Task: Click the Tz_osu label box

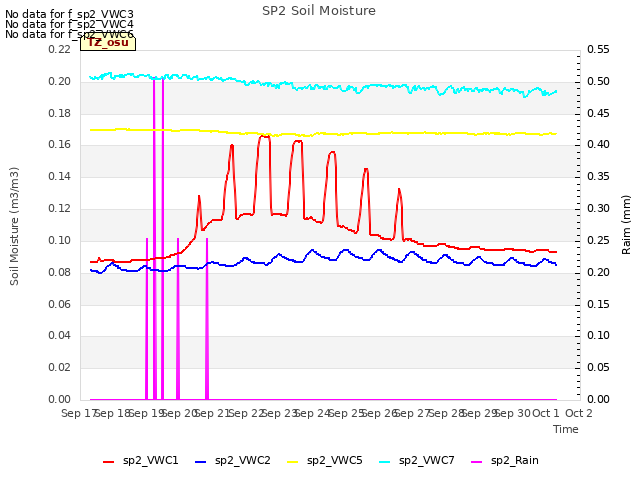Action: 108,43
